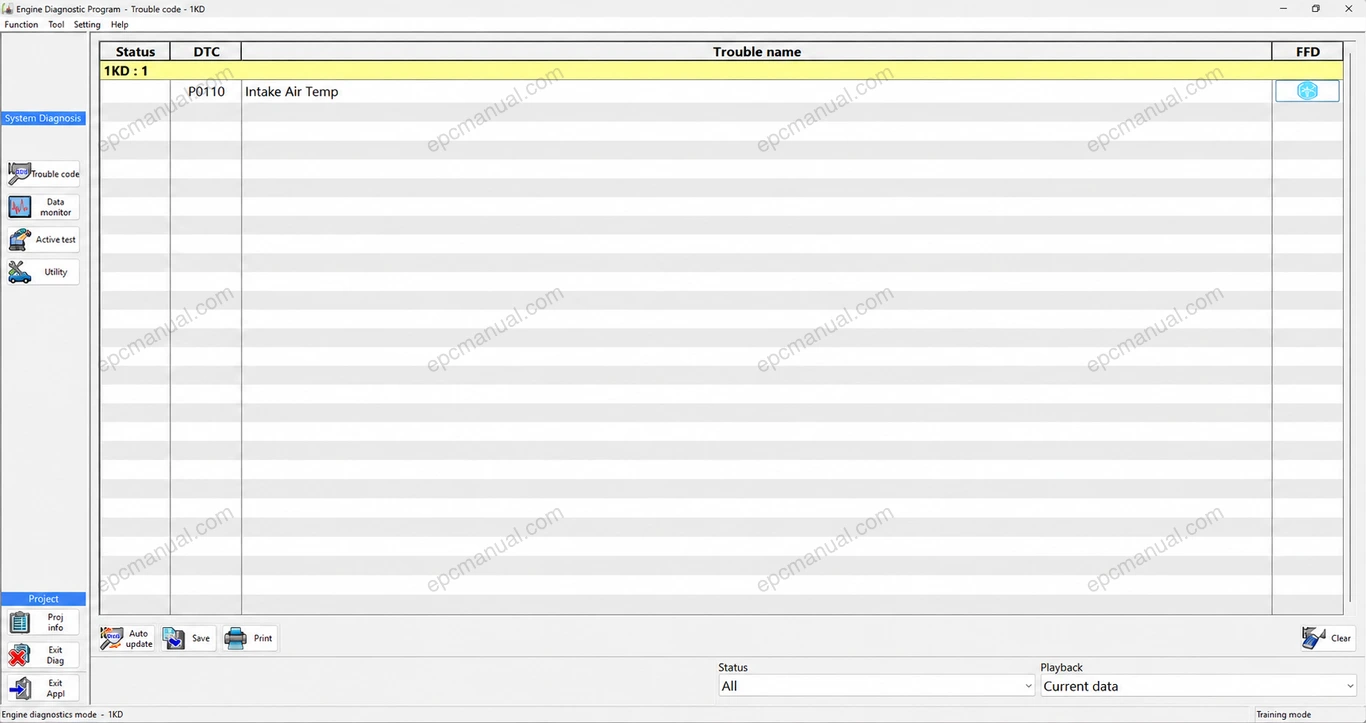Show Proj info
The height and width of the screenshot is (723, 1366).
pos(44,622)
